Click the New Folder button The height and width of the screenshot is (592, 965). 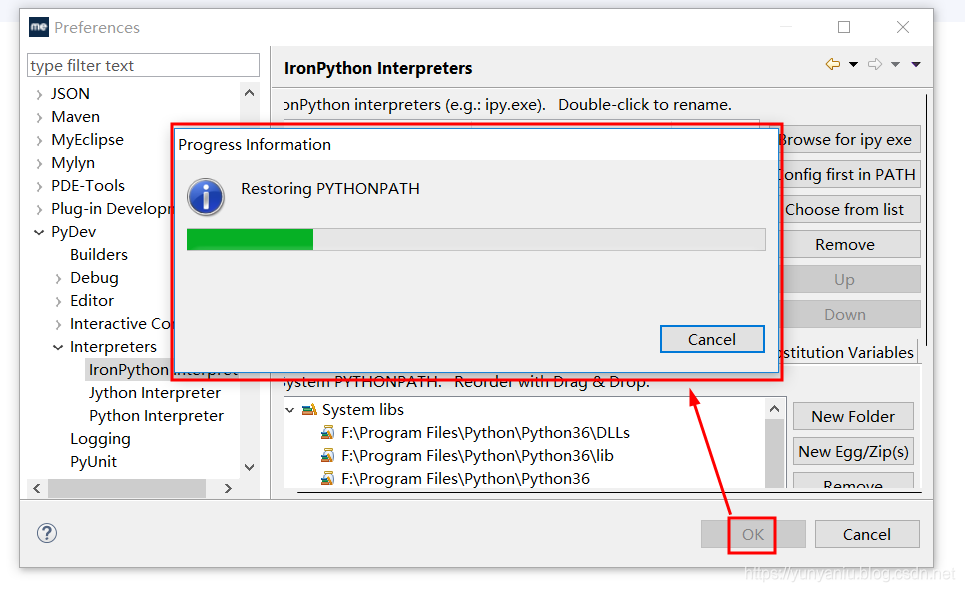[853, 417]
